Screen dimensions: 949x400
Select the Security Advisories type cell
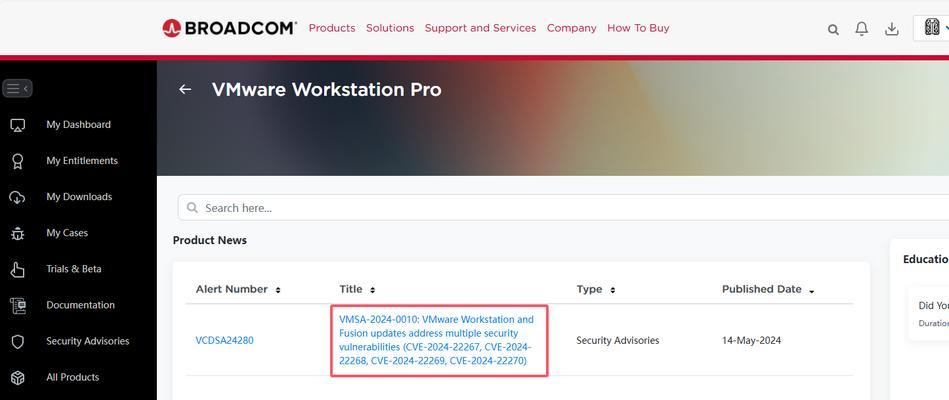click(617, 340)
